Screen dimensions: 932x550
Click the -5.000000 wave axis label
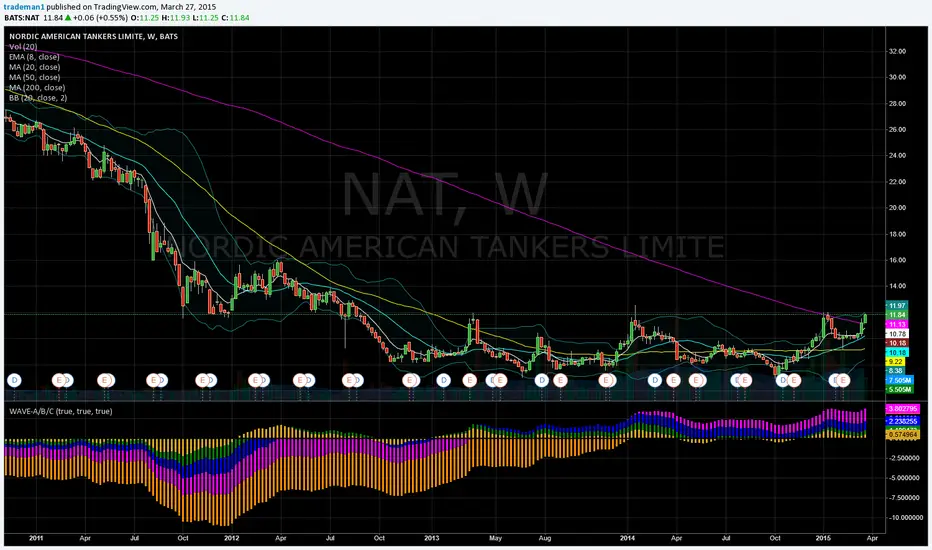tap(903, 477)
